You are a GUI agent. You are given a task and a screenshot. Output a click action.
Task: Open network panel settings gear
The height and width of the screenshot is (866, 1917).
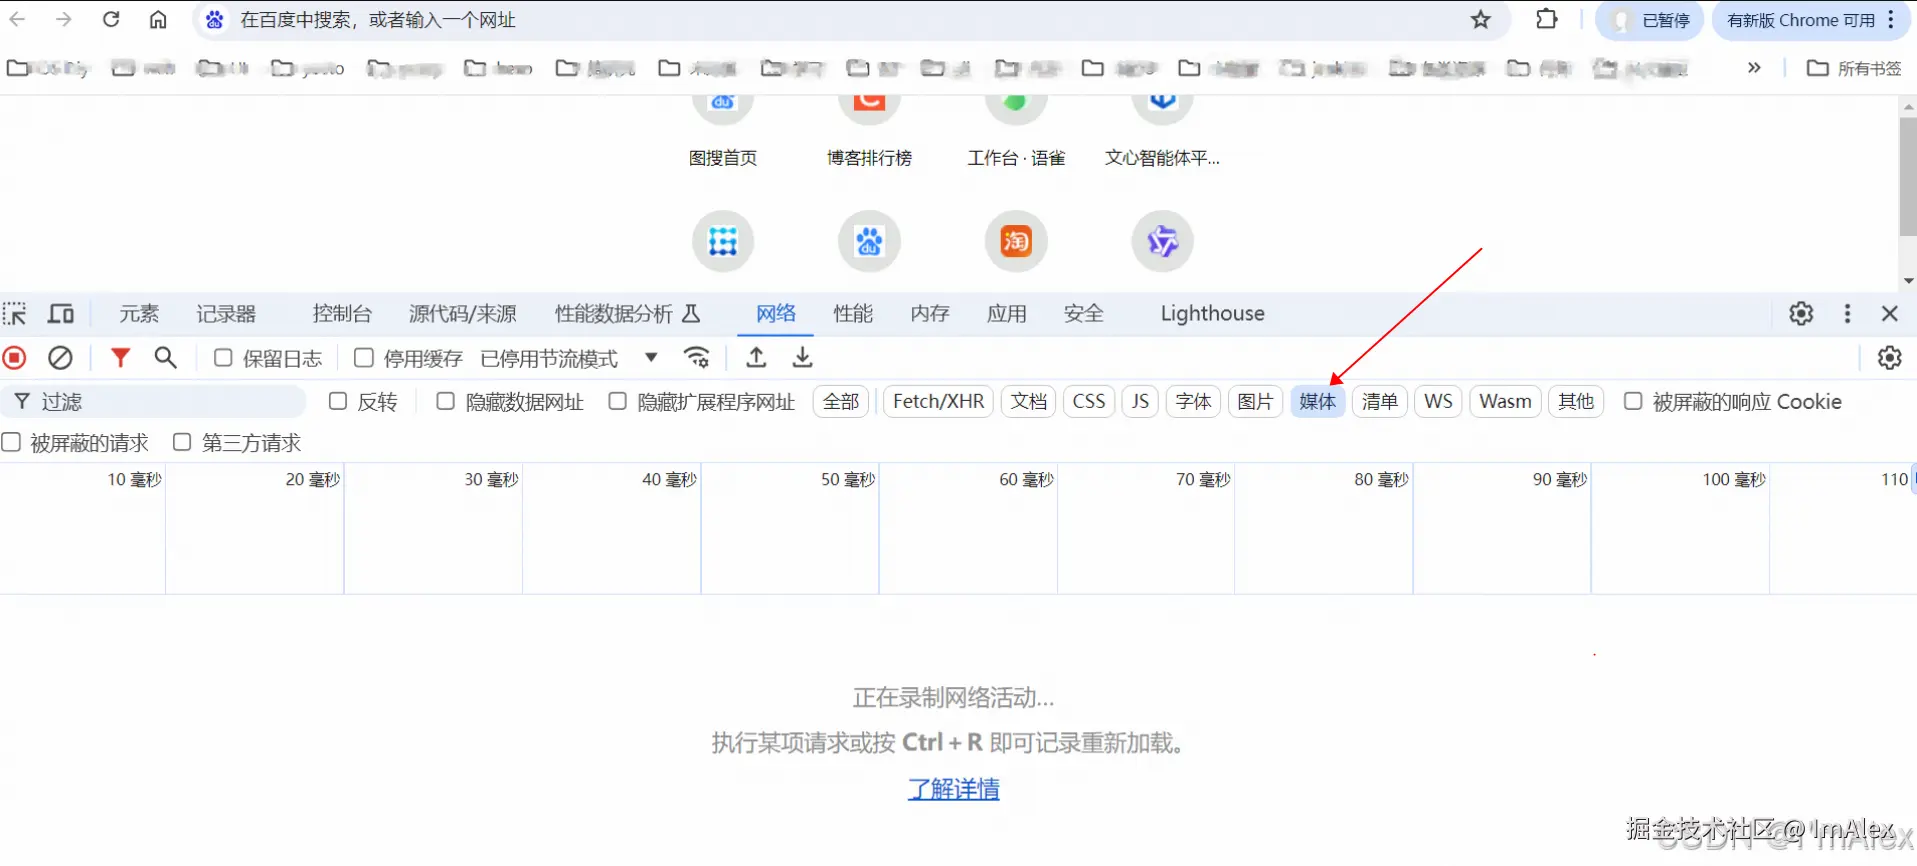[1889, 358]
